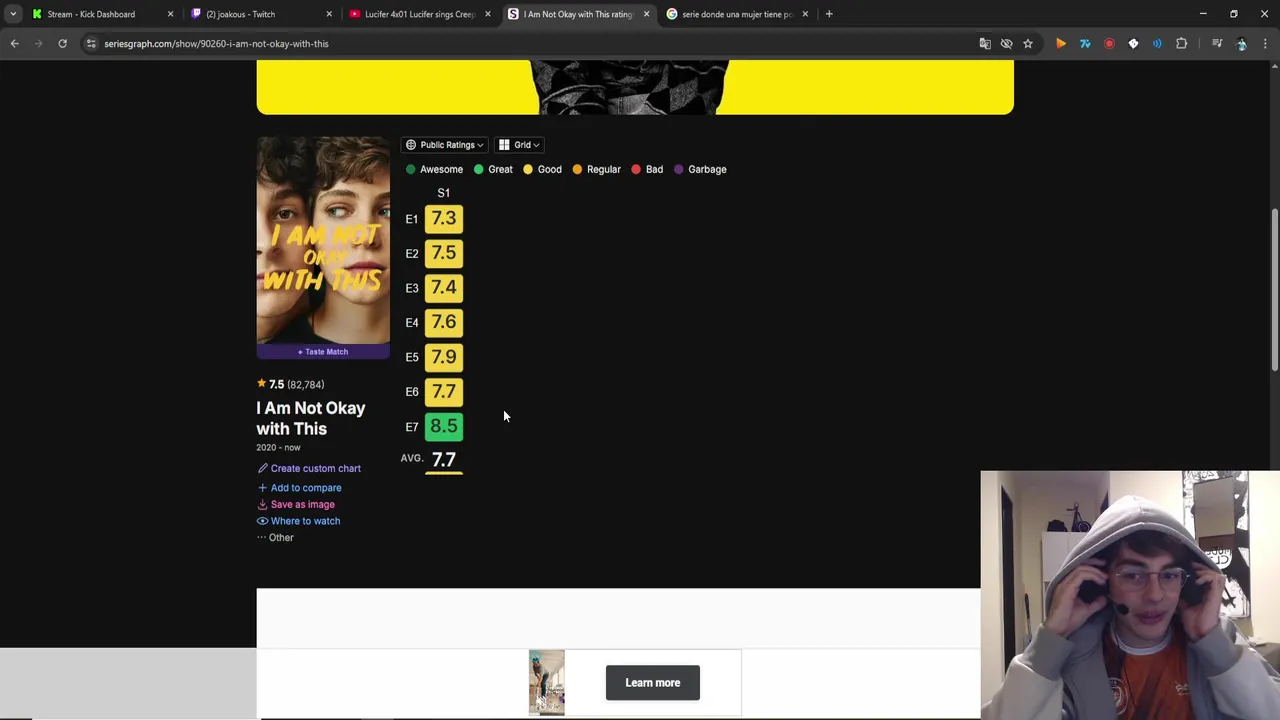
Task: Click the Learn more ad button
Action: pyautogui.click(x=652, y=683)
